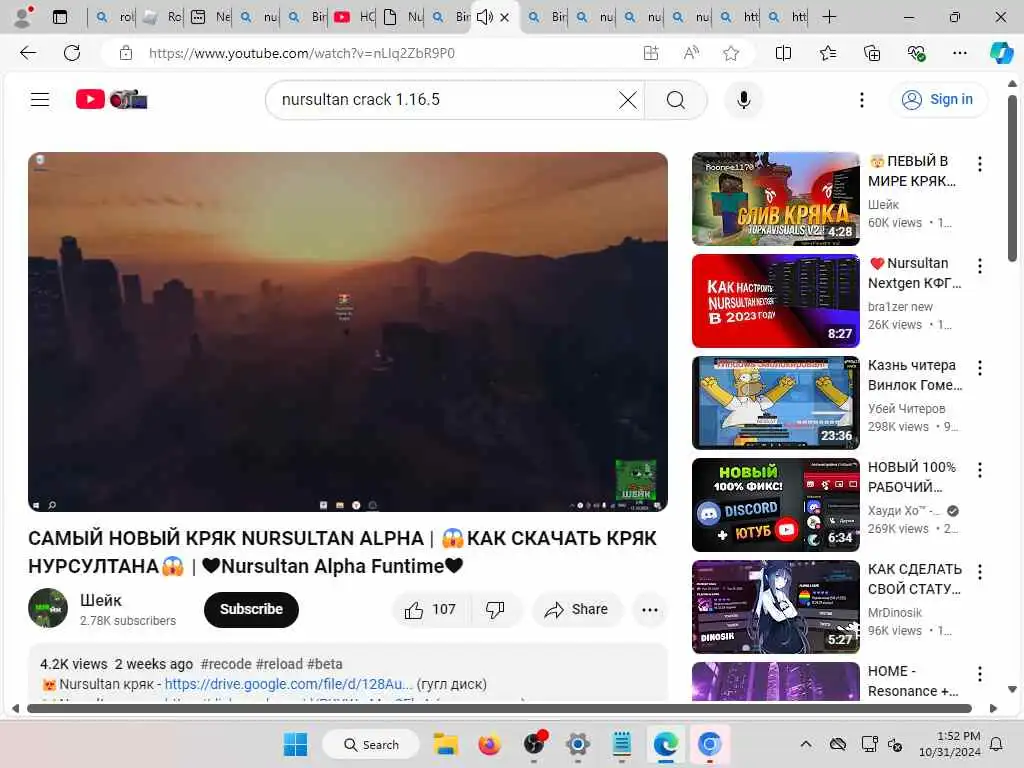
Task: Start voice search with microphone icon
Action: 743,100
